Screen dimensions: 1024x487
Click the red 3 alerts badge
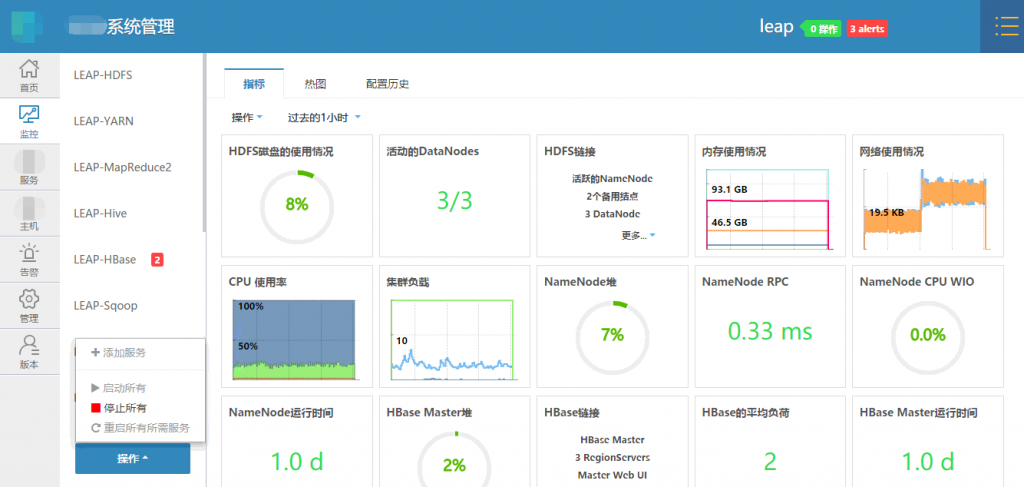pyautogui.click(x=867, y=29)
